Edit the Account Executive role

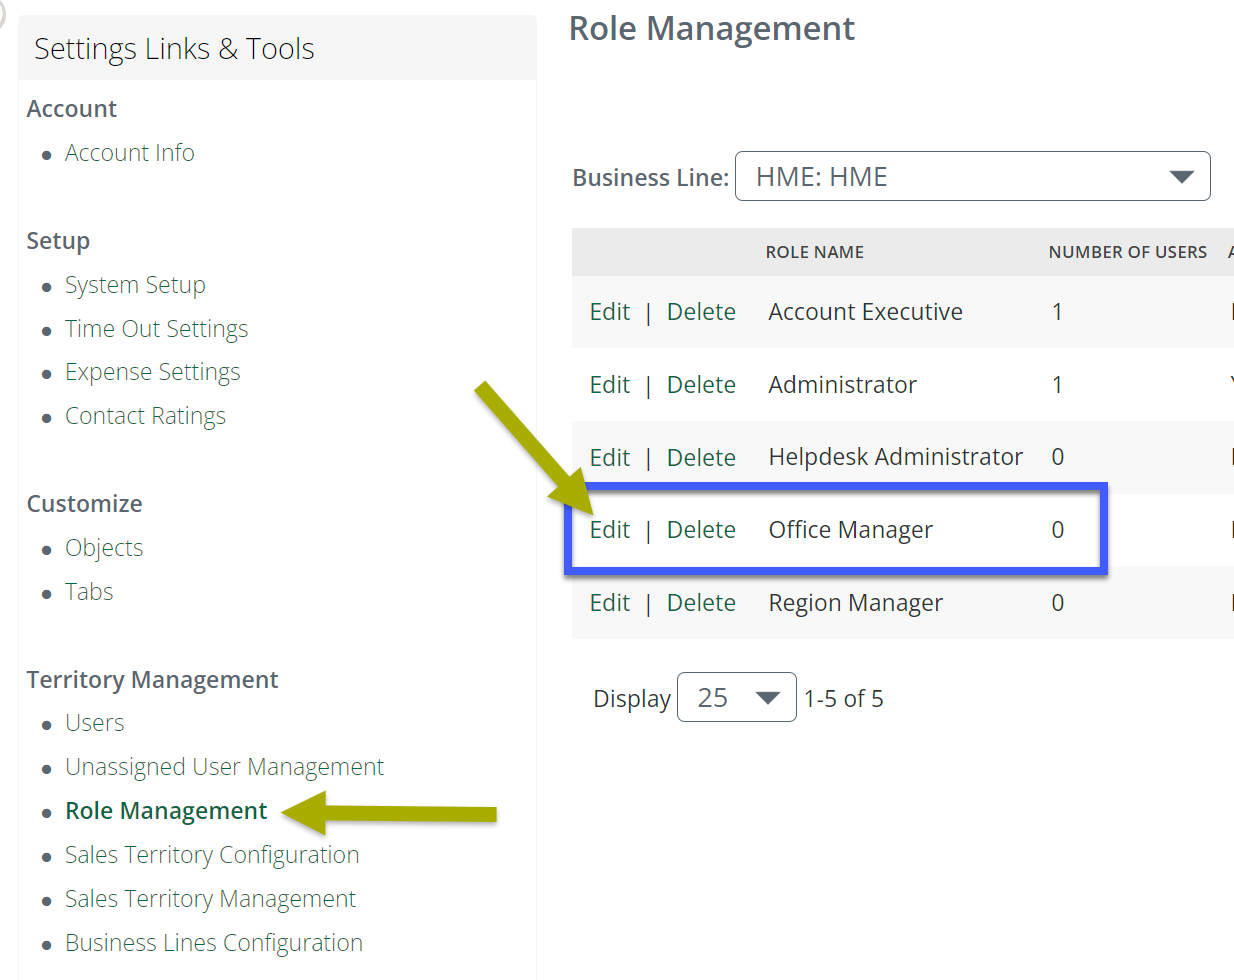tap(610, 312)
